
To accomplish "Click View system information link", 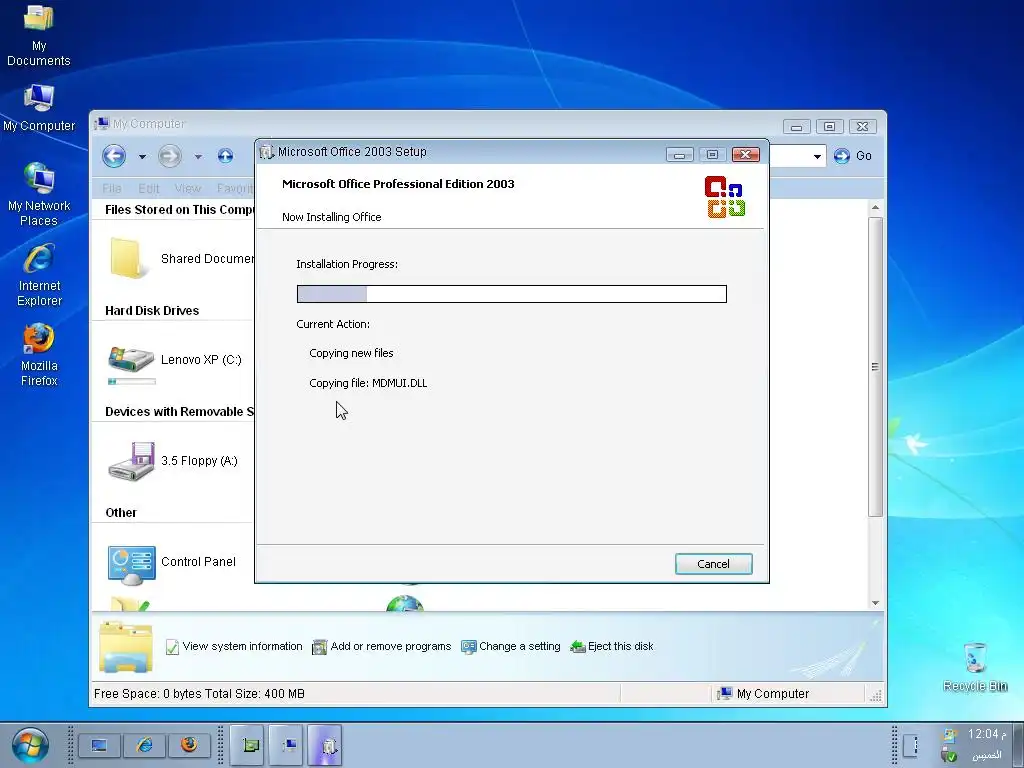I will (234, 647).
